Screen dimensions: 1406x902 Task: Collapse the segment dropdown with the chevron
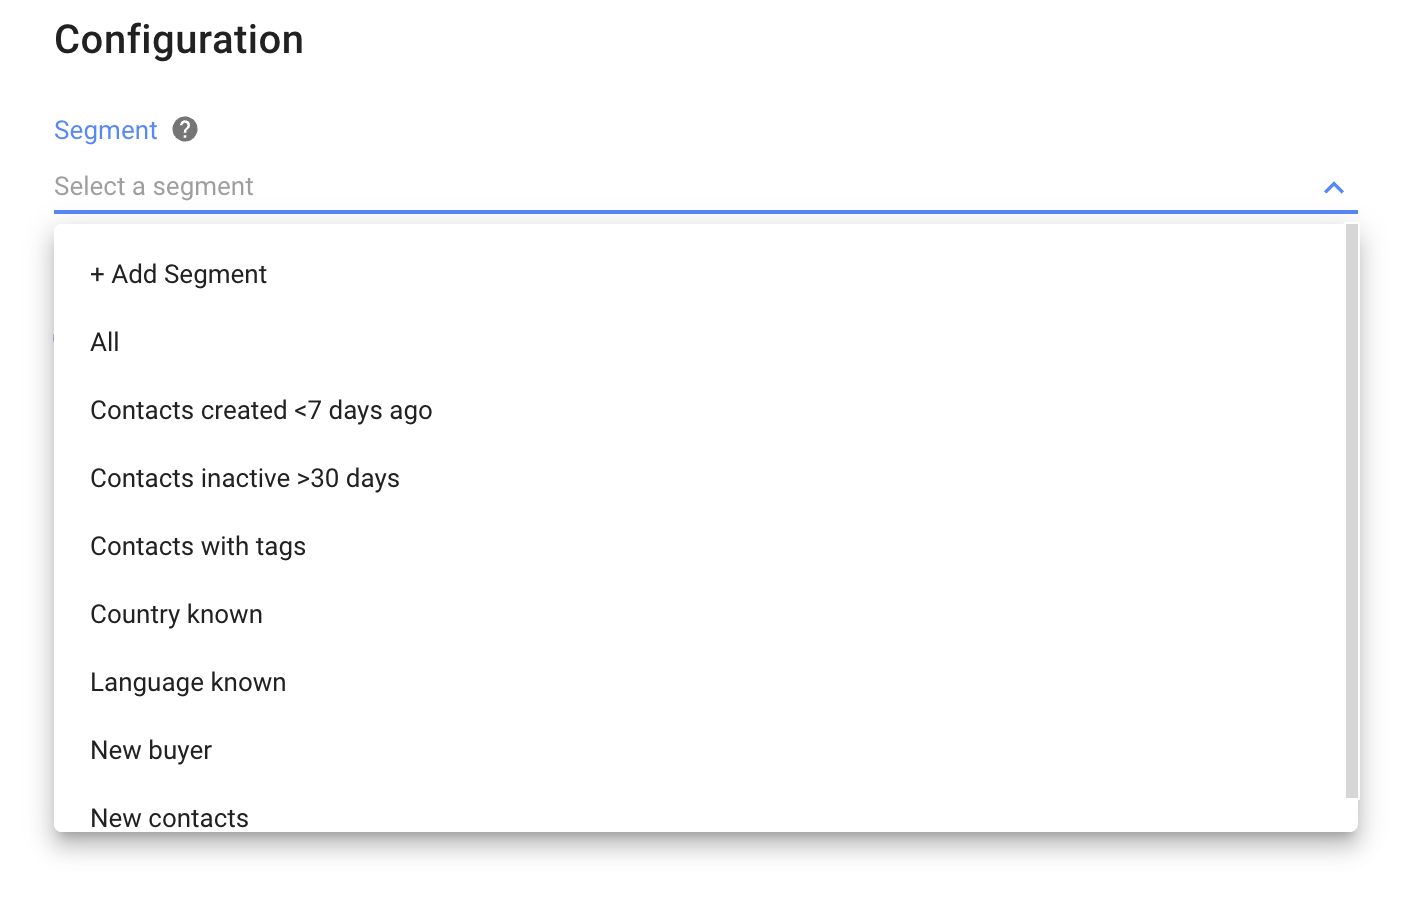click(1333, 187)
